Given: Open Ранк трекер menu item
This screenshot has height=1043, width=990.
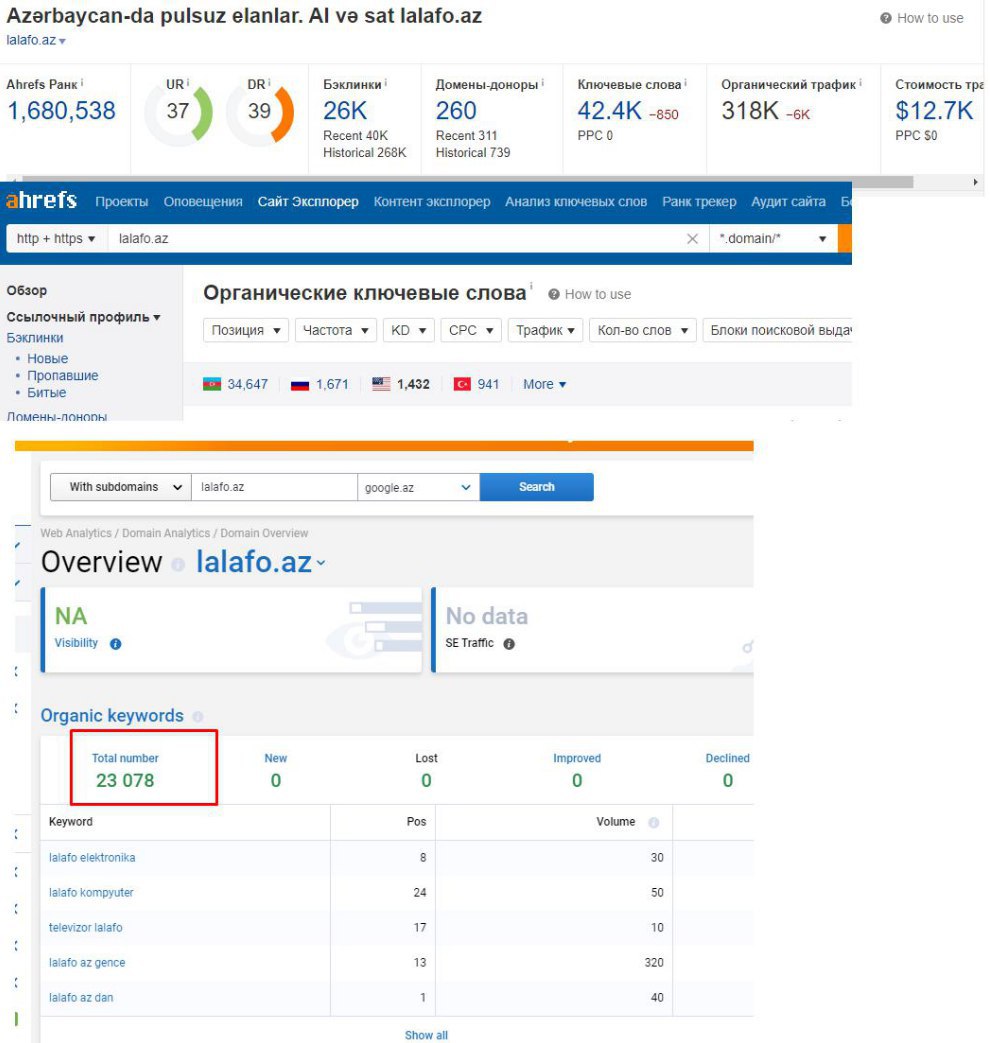Looking at the screenshot, I should point(699,202).
